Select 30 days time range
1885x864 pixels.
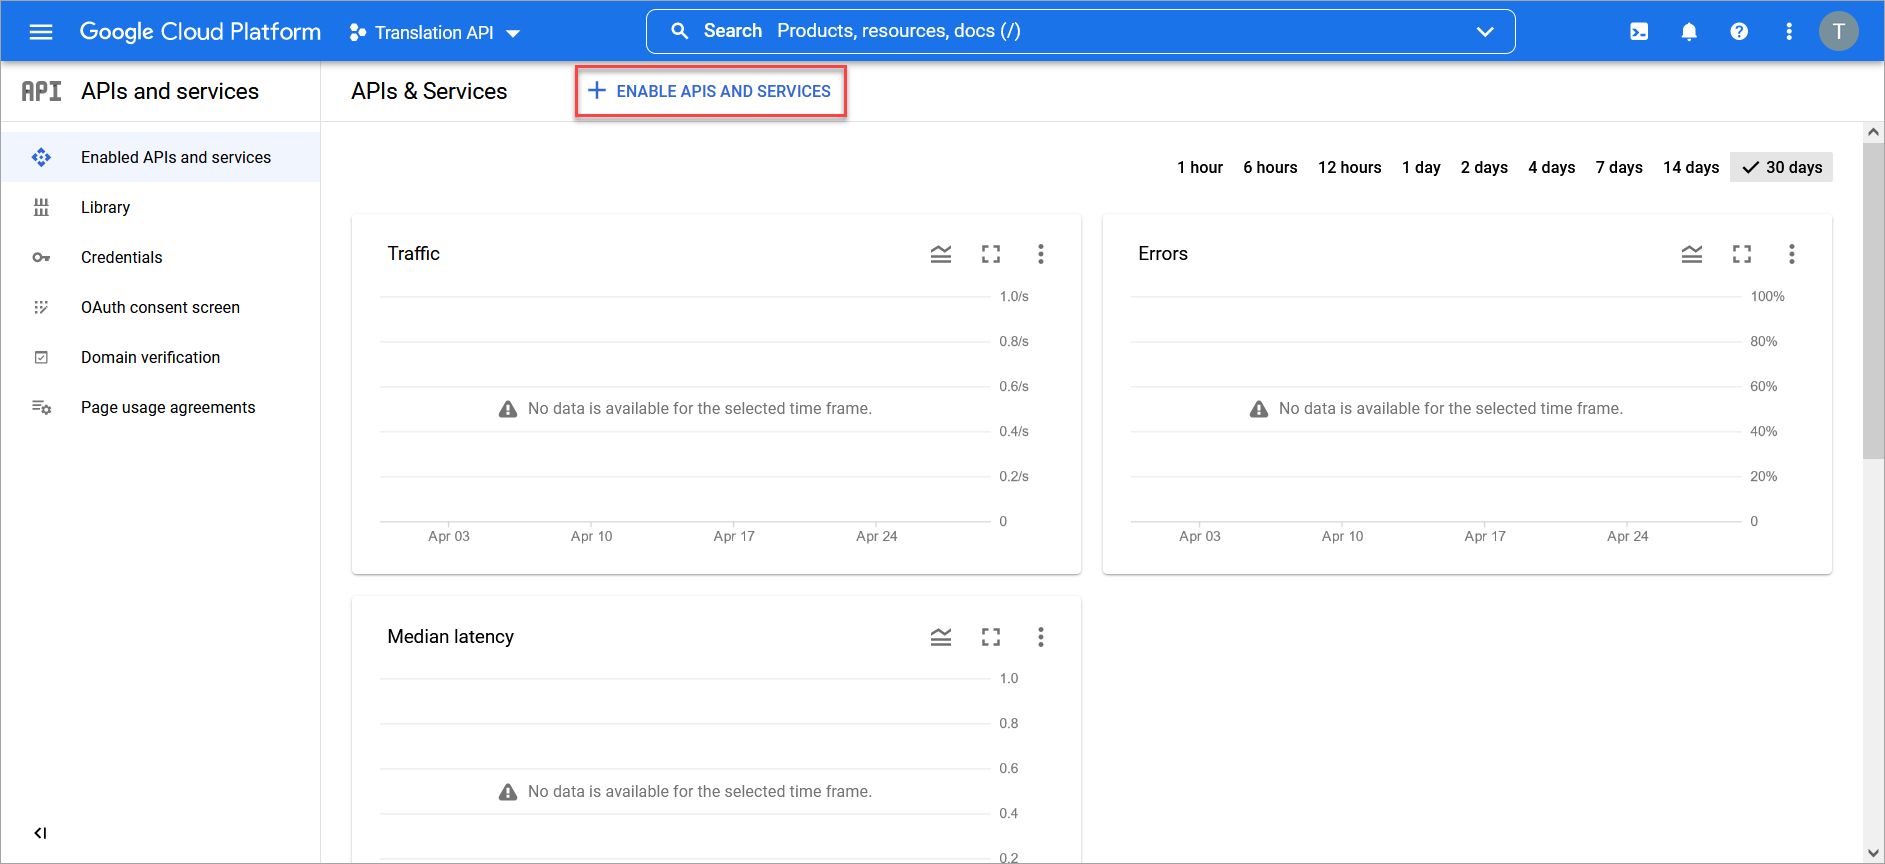tap(1781, 167)
